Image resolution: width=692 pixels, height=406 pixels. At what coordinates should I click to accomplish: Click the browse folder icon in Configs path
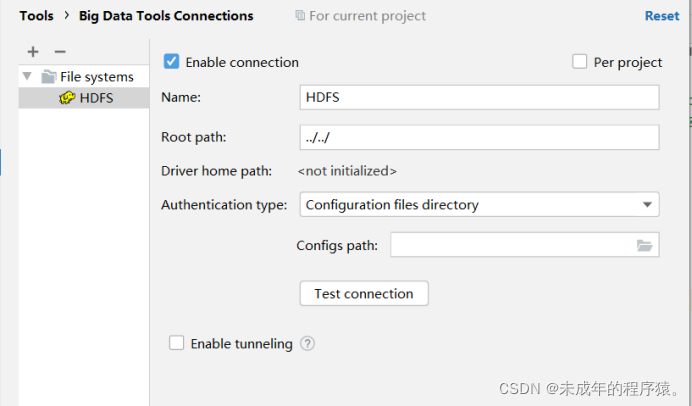(644, 245)
